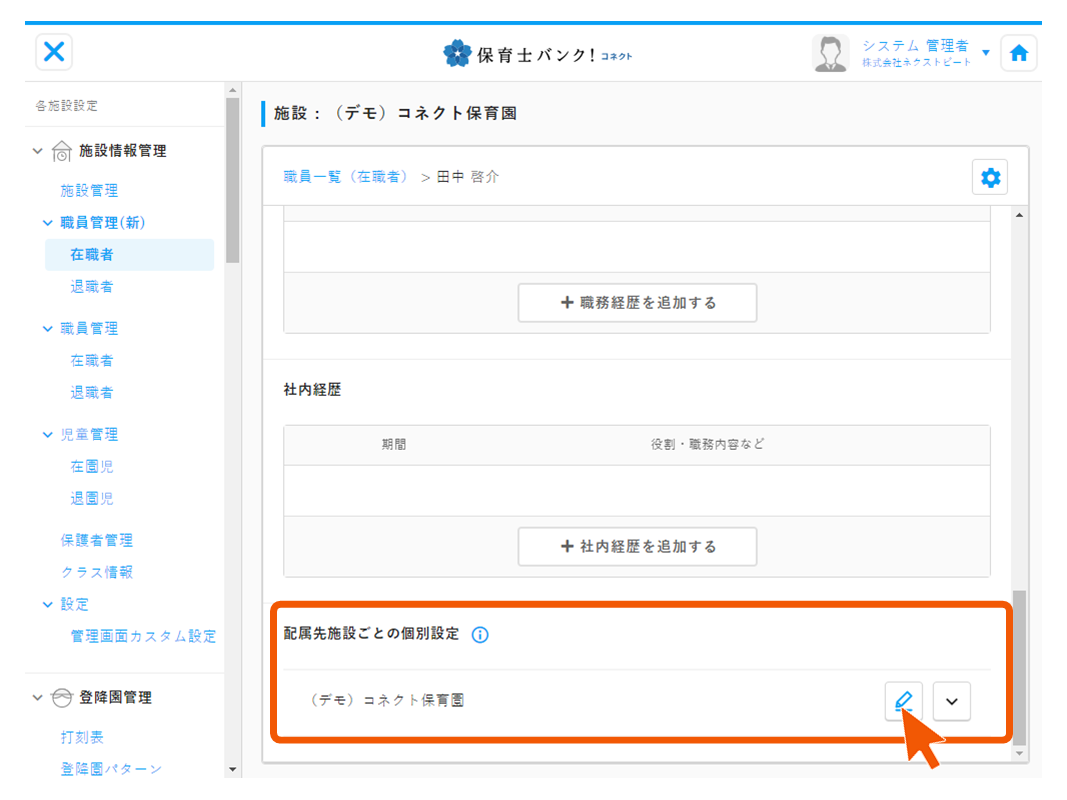Click the sidebar scroll down arrow
The image size is (1067, 800).
tap(233, 770)
